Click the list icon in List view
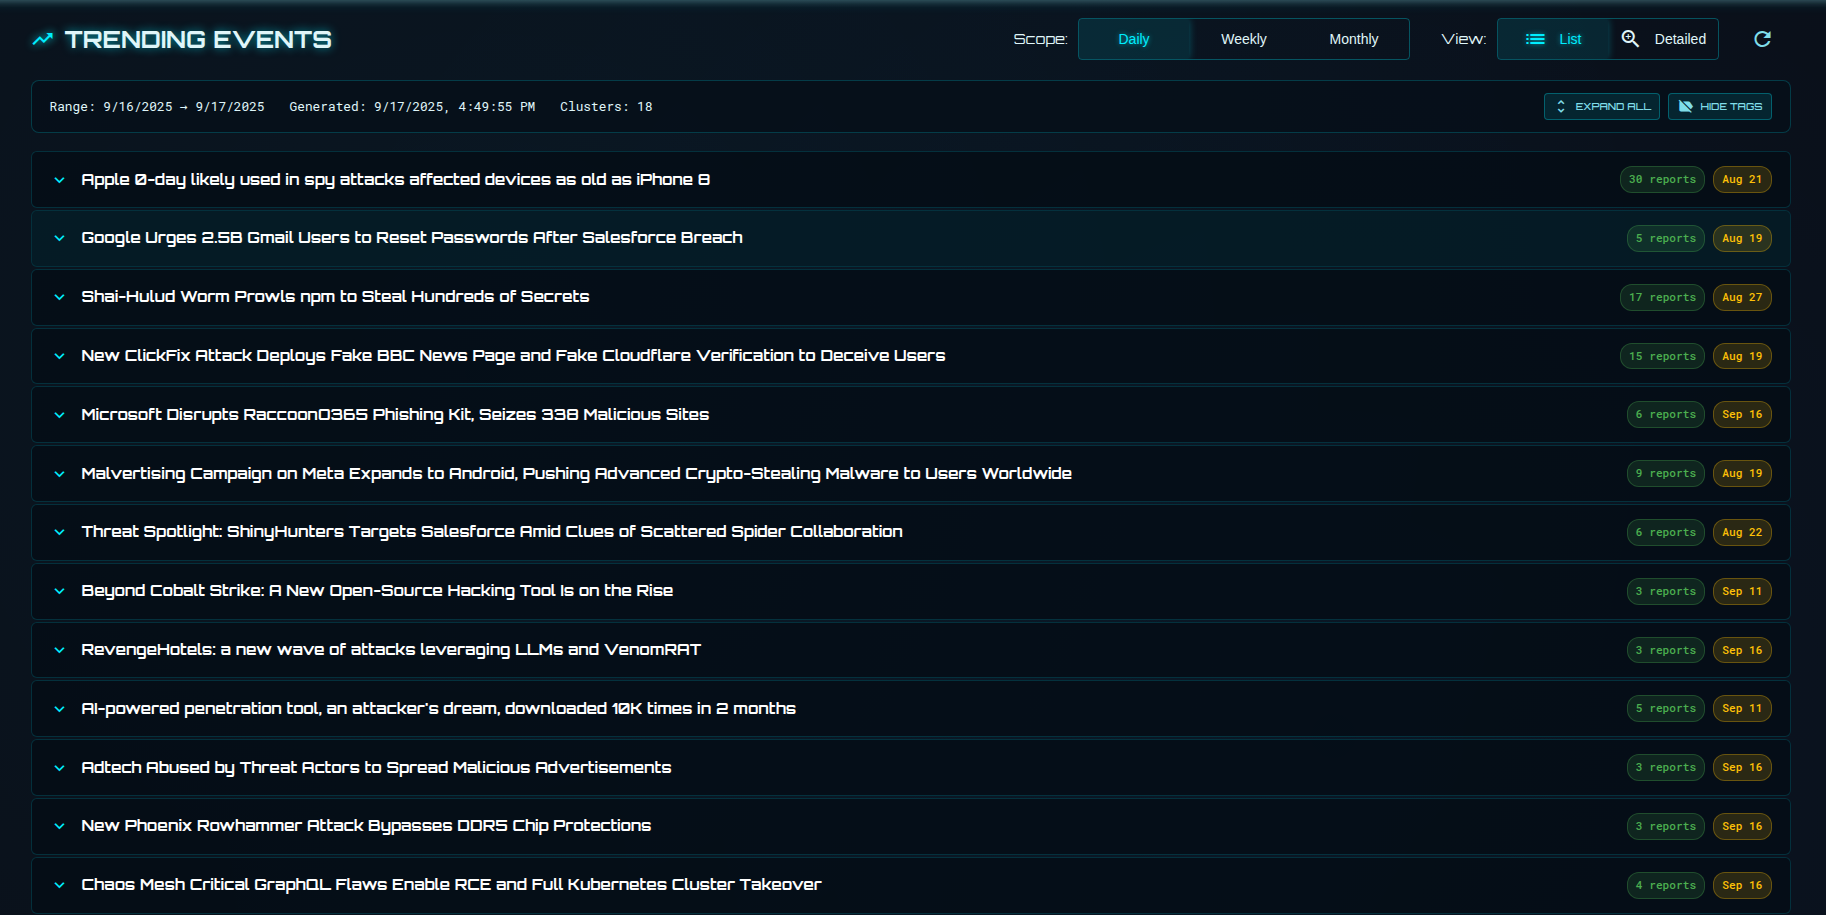Screen dimensions: 1826x915 coord(1534,39)
